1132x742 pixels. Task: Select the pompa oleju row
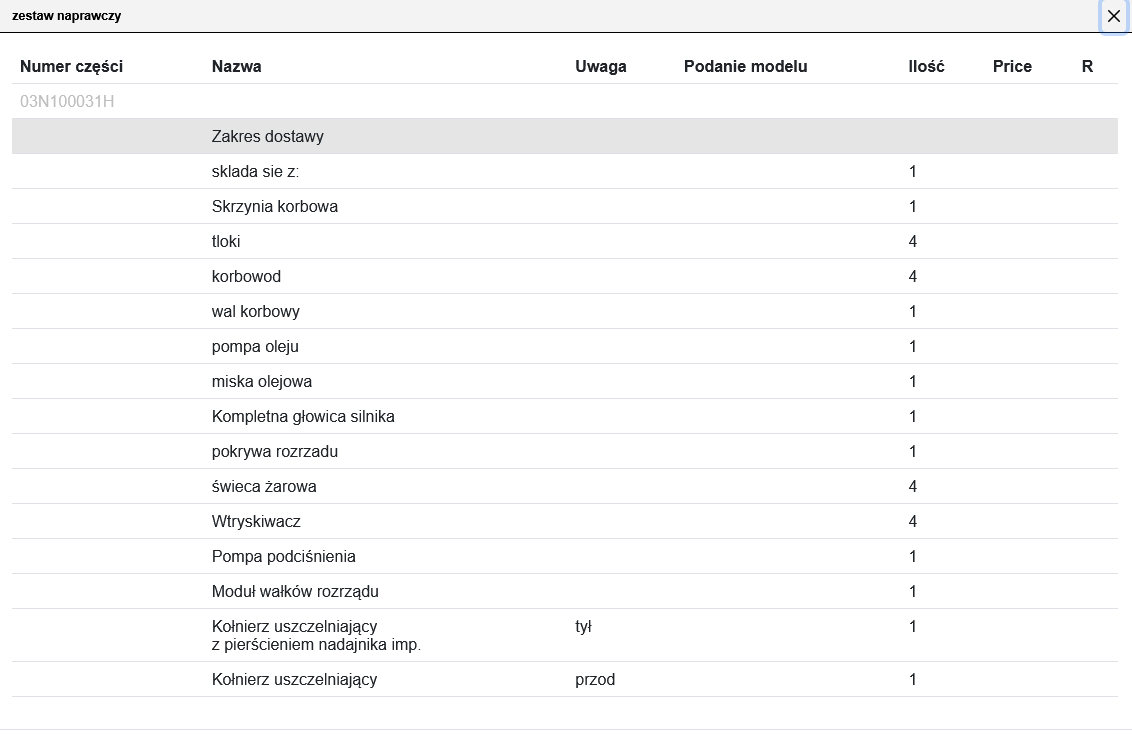(x=255, y=347)
